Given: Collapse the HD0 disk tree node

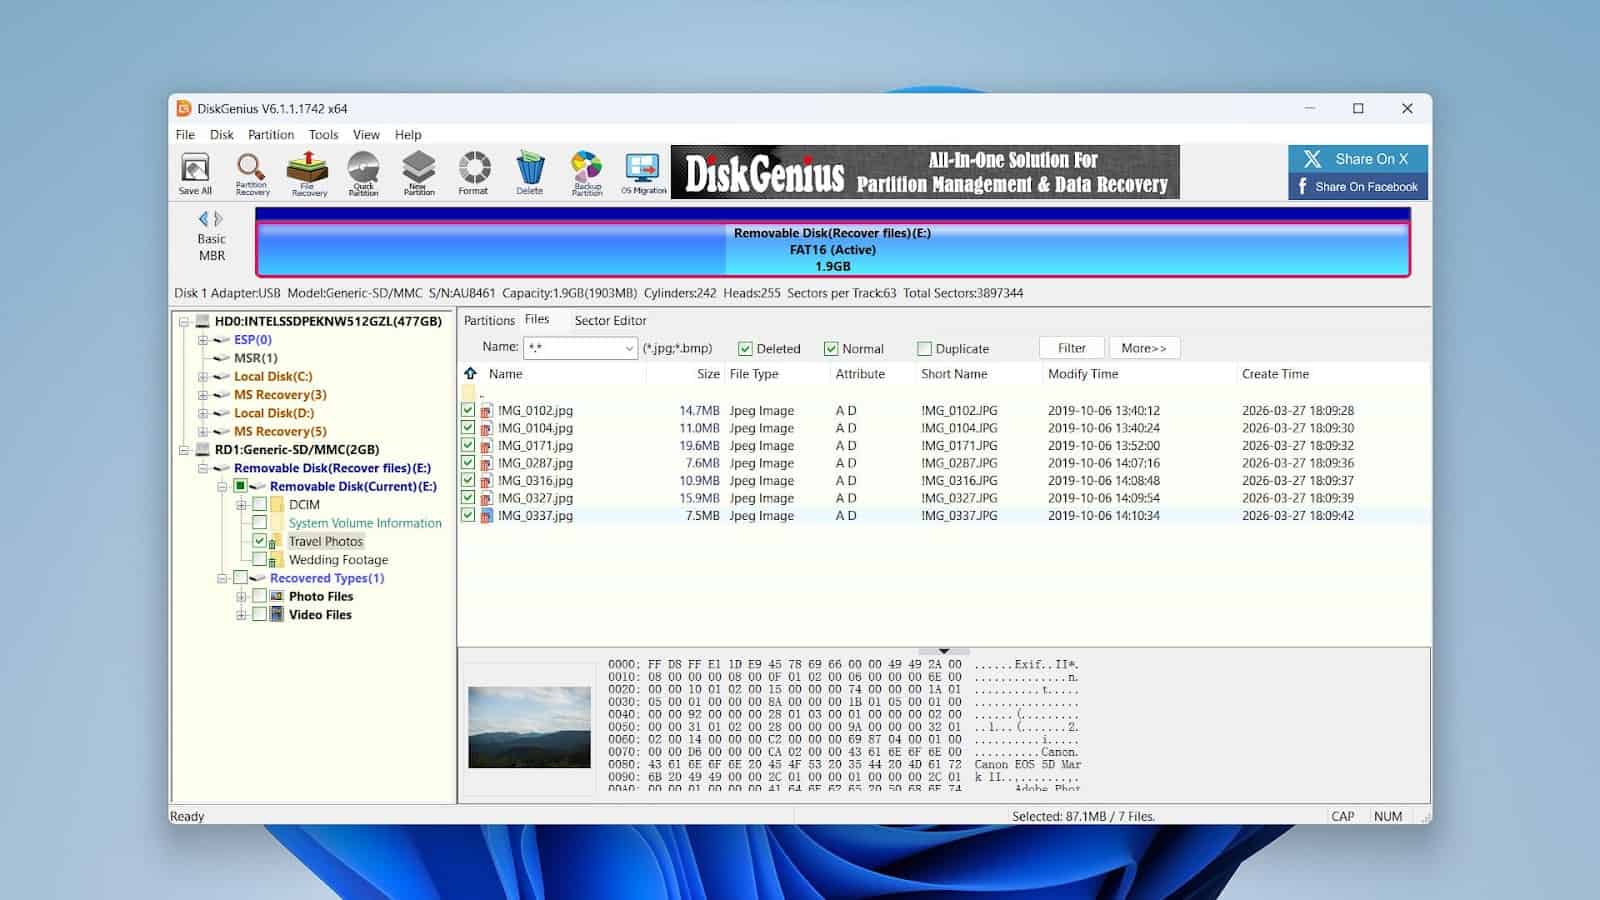Looking at the screenshot, I should tap(184, 321).
